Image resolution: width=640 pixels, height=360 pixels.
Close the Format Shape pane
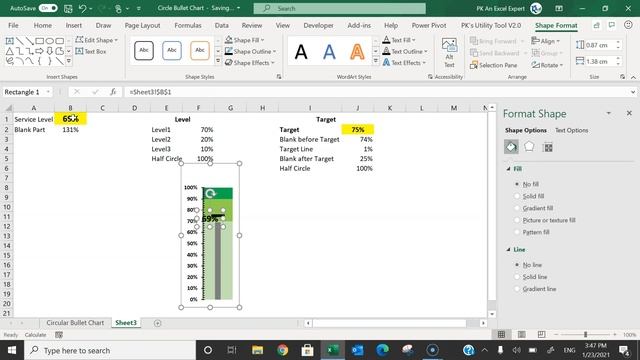coord(629,113)
